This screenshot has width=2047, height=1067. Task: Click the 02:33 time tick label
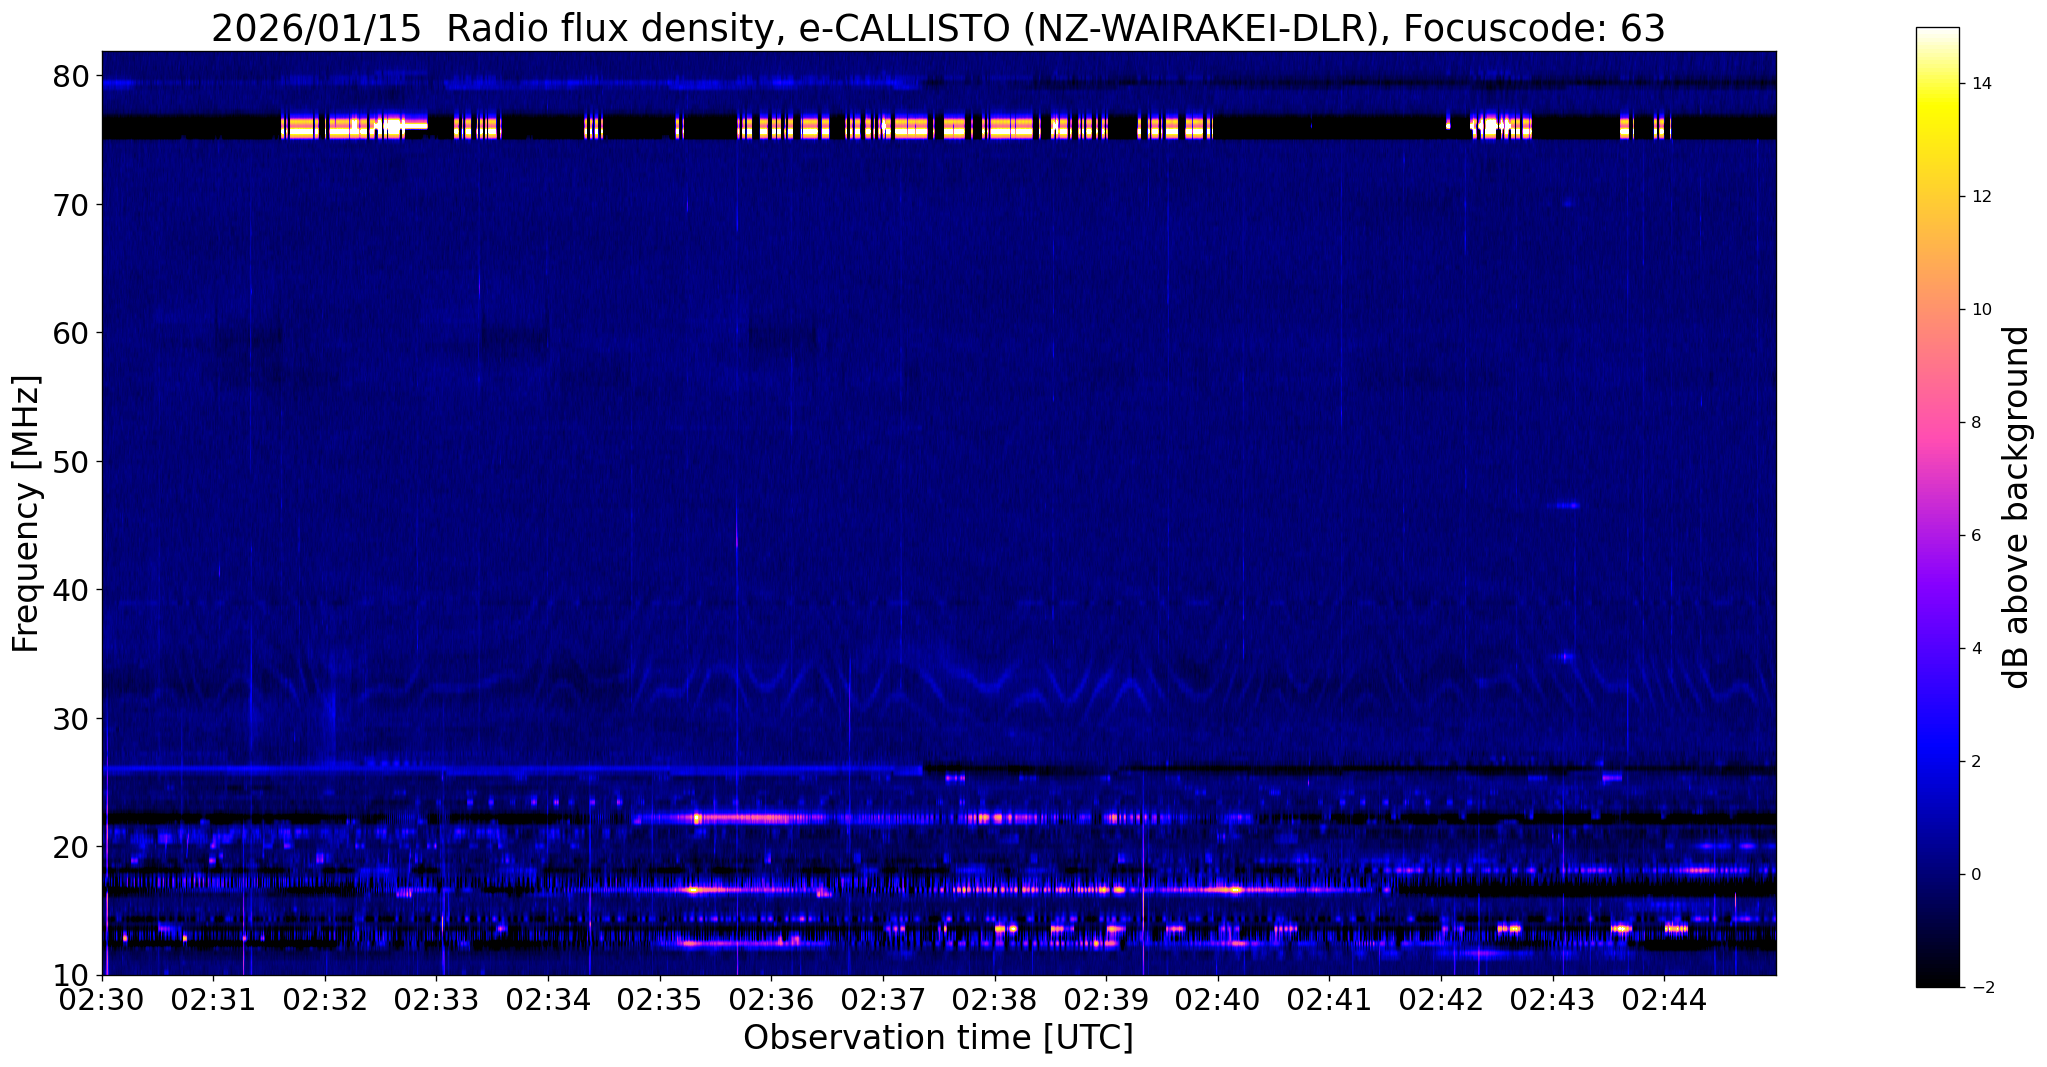coord(437,1000)
